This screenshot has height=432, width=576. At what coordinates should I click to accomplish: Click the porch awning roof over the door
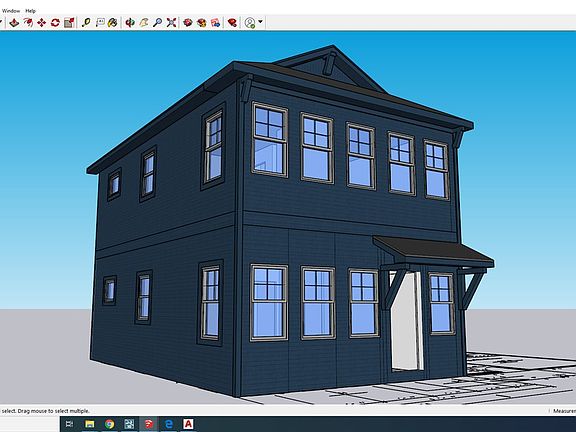pyautogui.click(x=433, y=251)
